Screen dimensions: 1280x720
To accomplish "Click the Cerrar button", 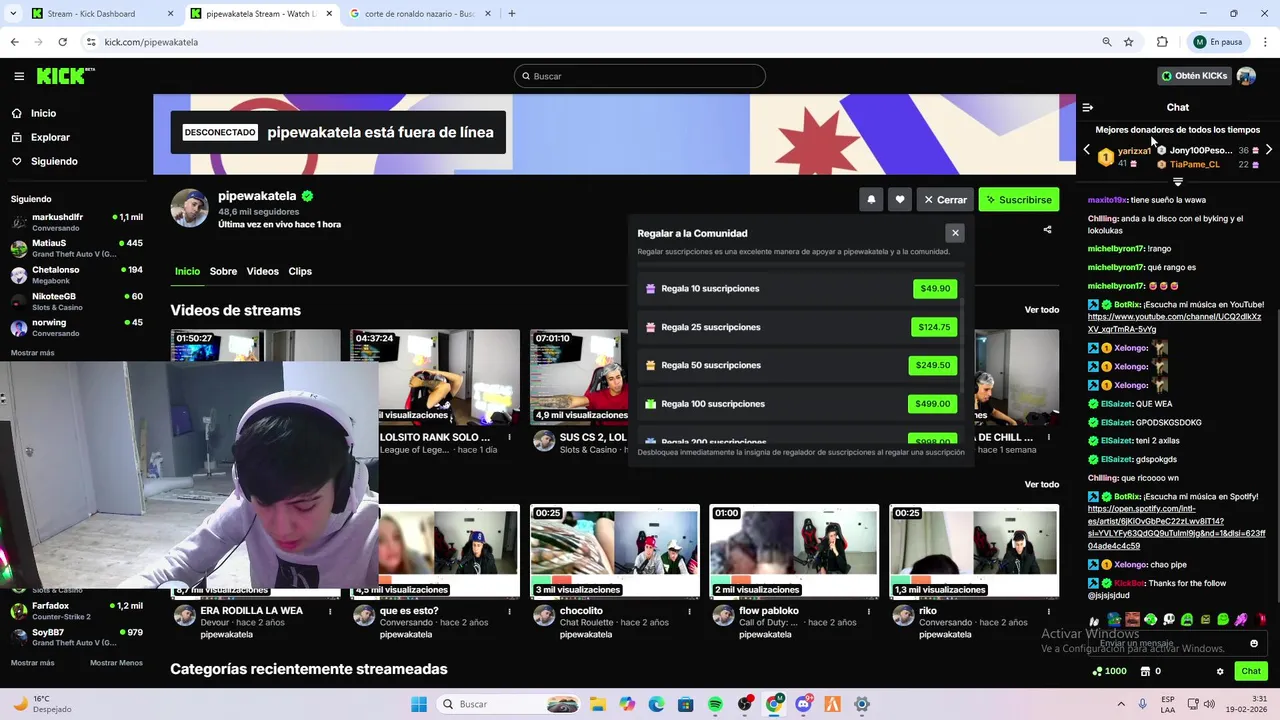I will tap(946, 200).
